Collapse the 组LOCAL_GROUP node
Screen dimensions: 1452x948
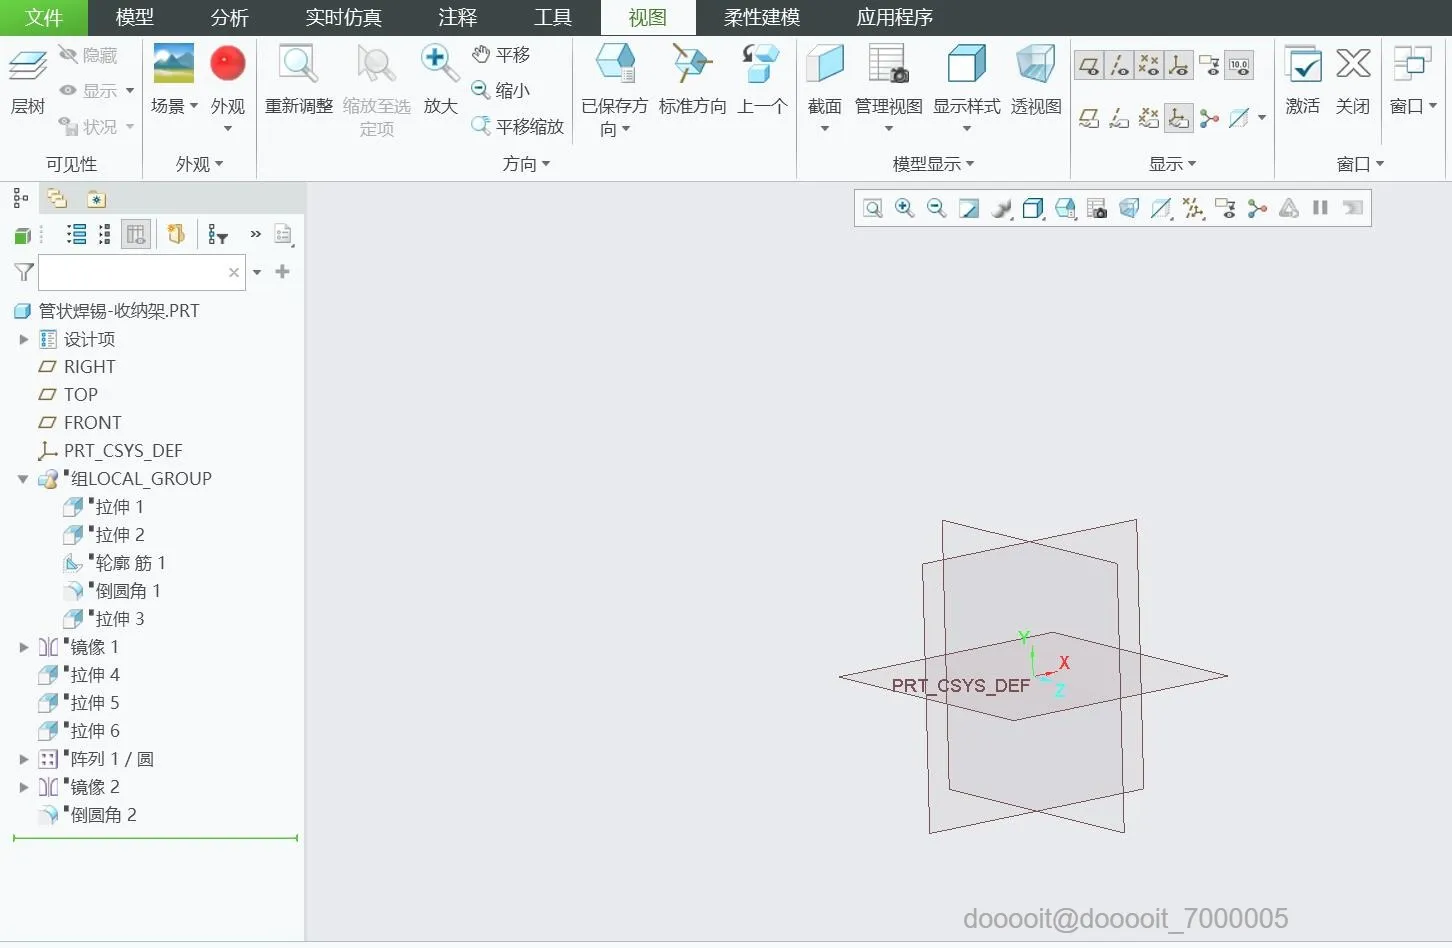(x=23, y=479)
